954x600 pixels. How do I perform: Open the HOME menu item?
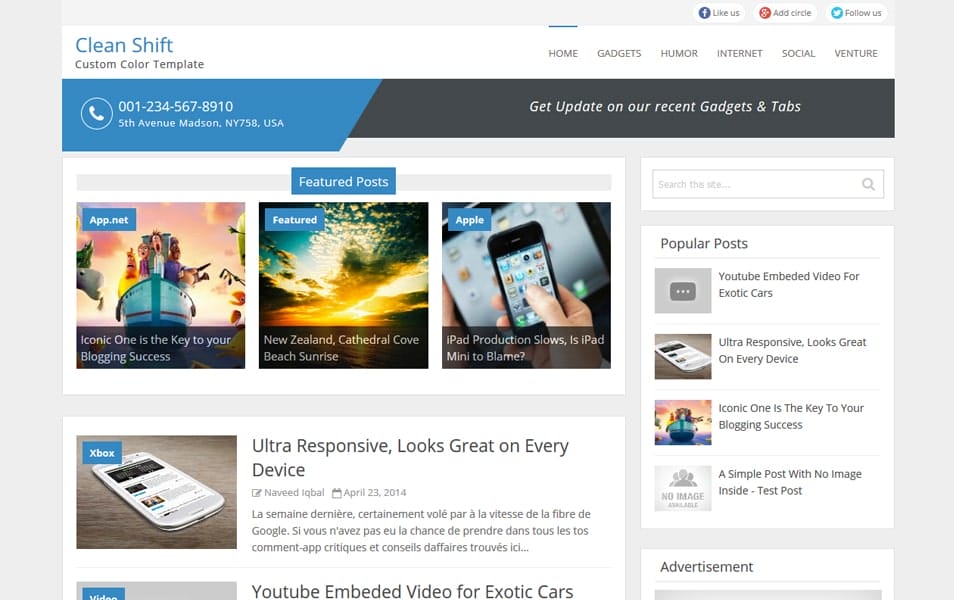click(563, 53)
